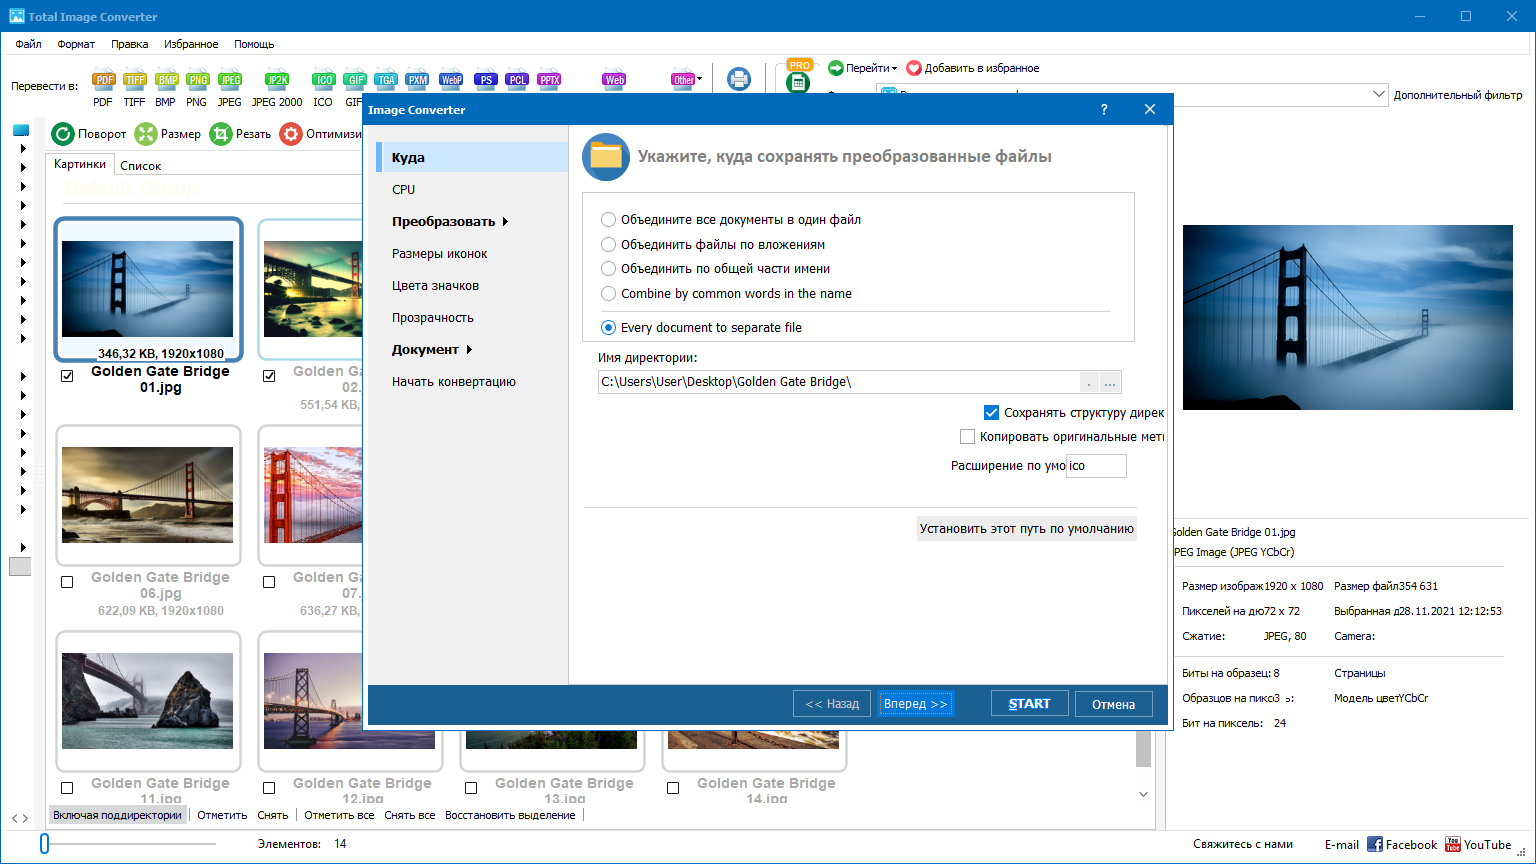This screenshot has width=1536, height=864.
Task: Open the Other formats dropdown
Action: [686, 80]
